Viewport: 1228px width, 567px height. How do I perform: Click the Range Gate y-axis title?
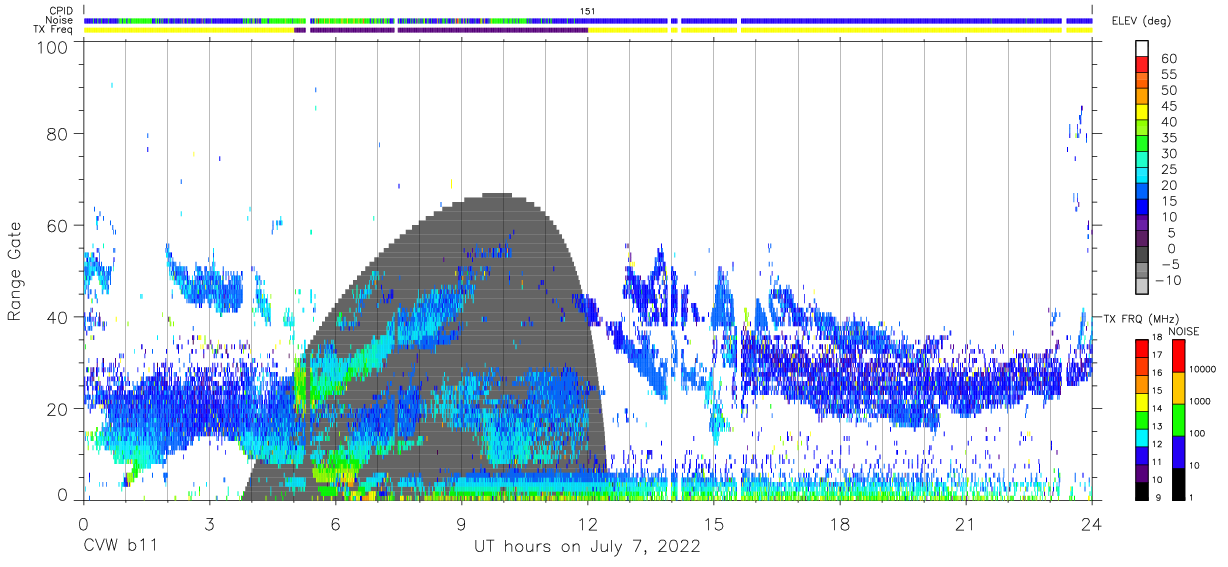[x=15, y=272]
